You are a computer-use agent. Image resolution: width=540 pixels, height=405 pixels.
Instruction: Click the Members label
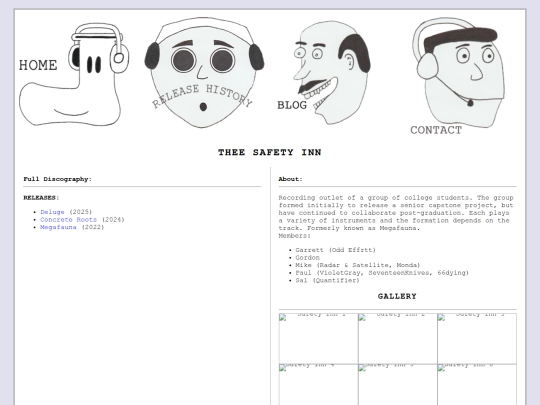[x=294, y=236]
